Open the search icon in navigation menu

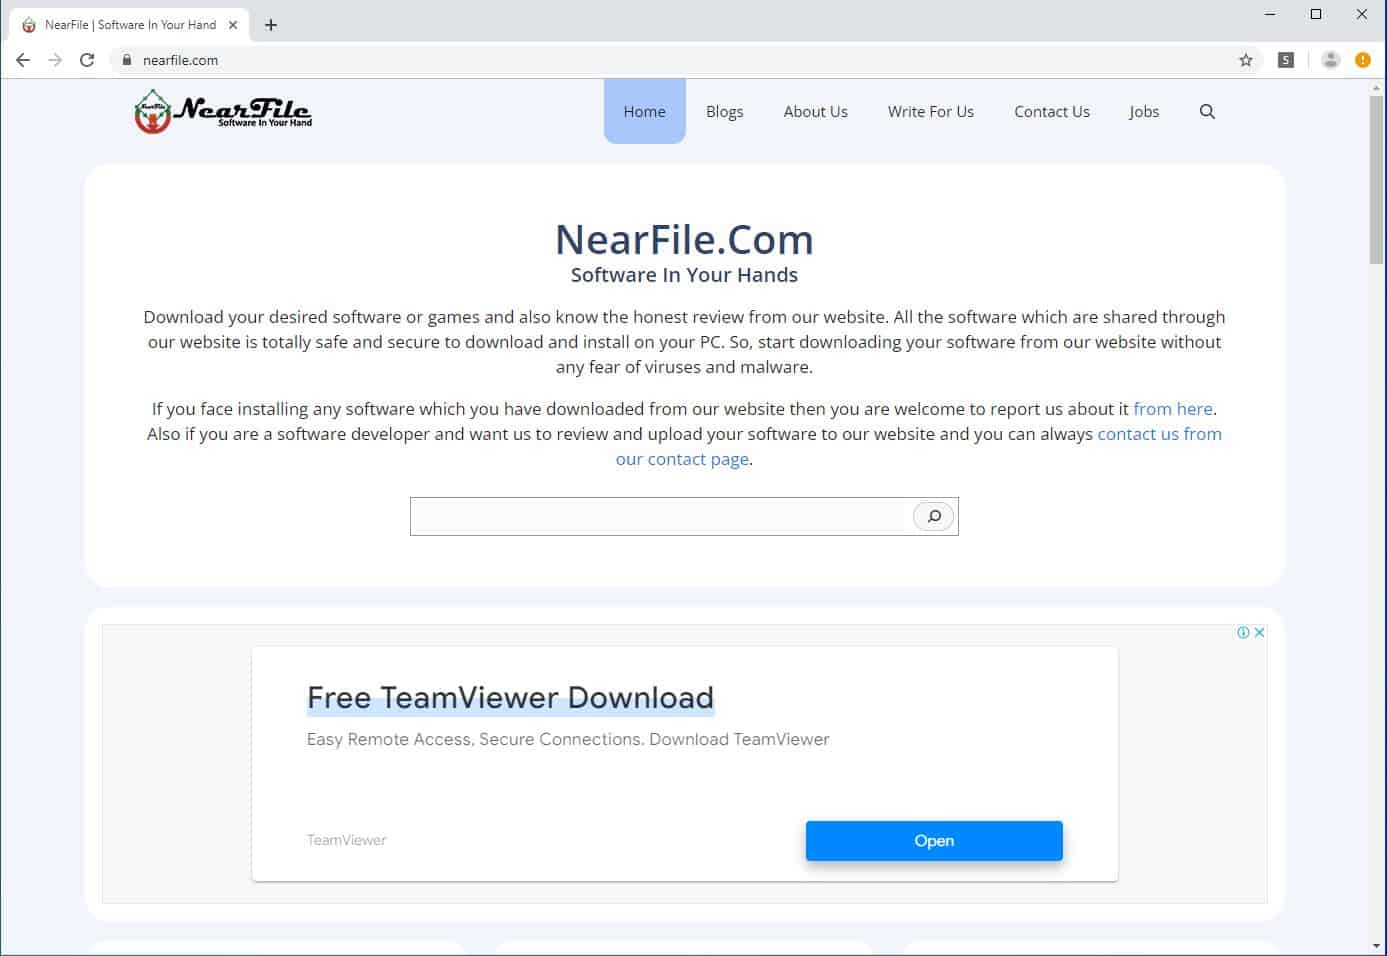(1207, 112)
